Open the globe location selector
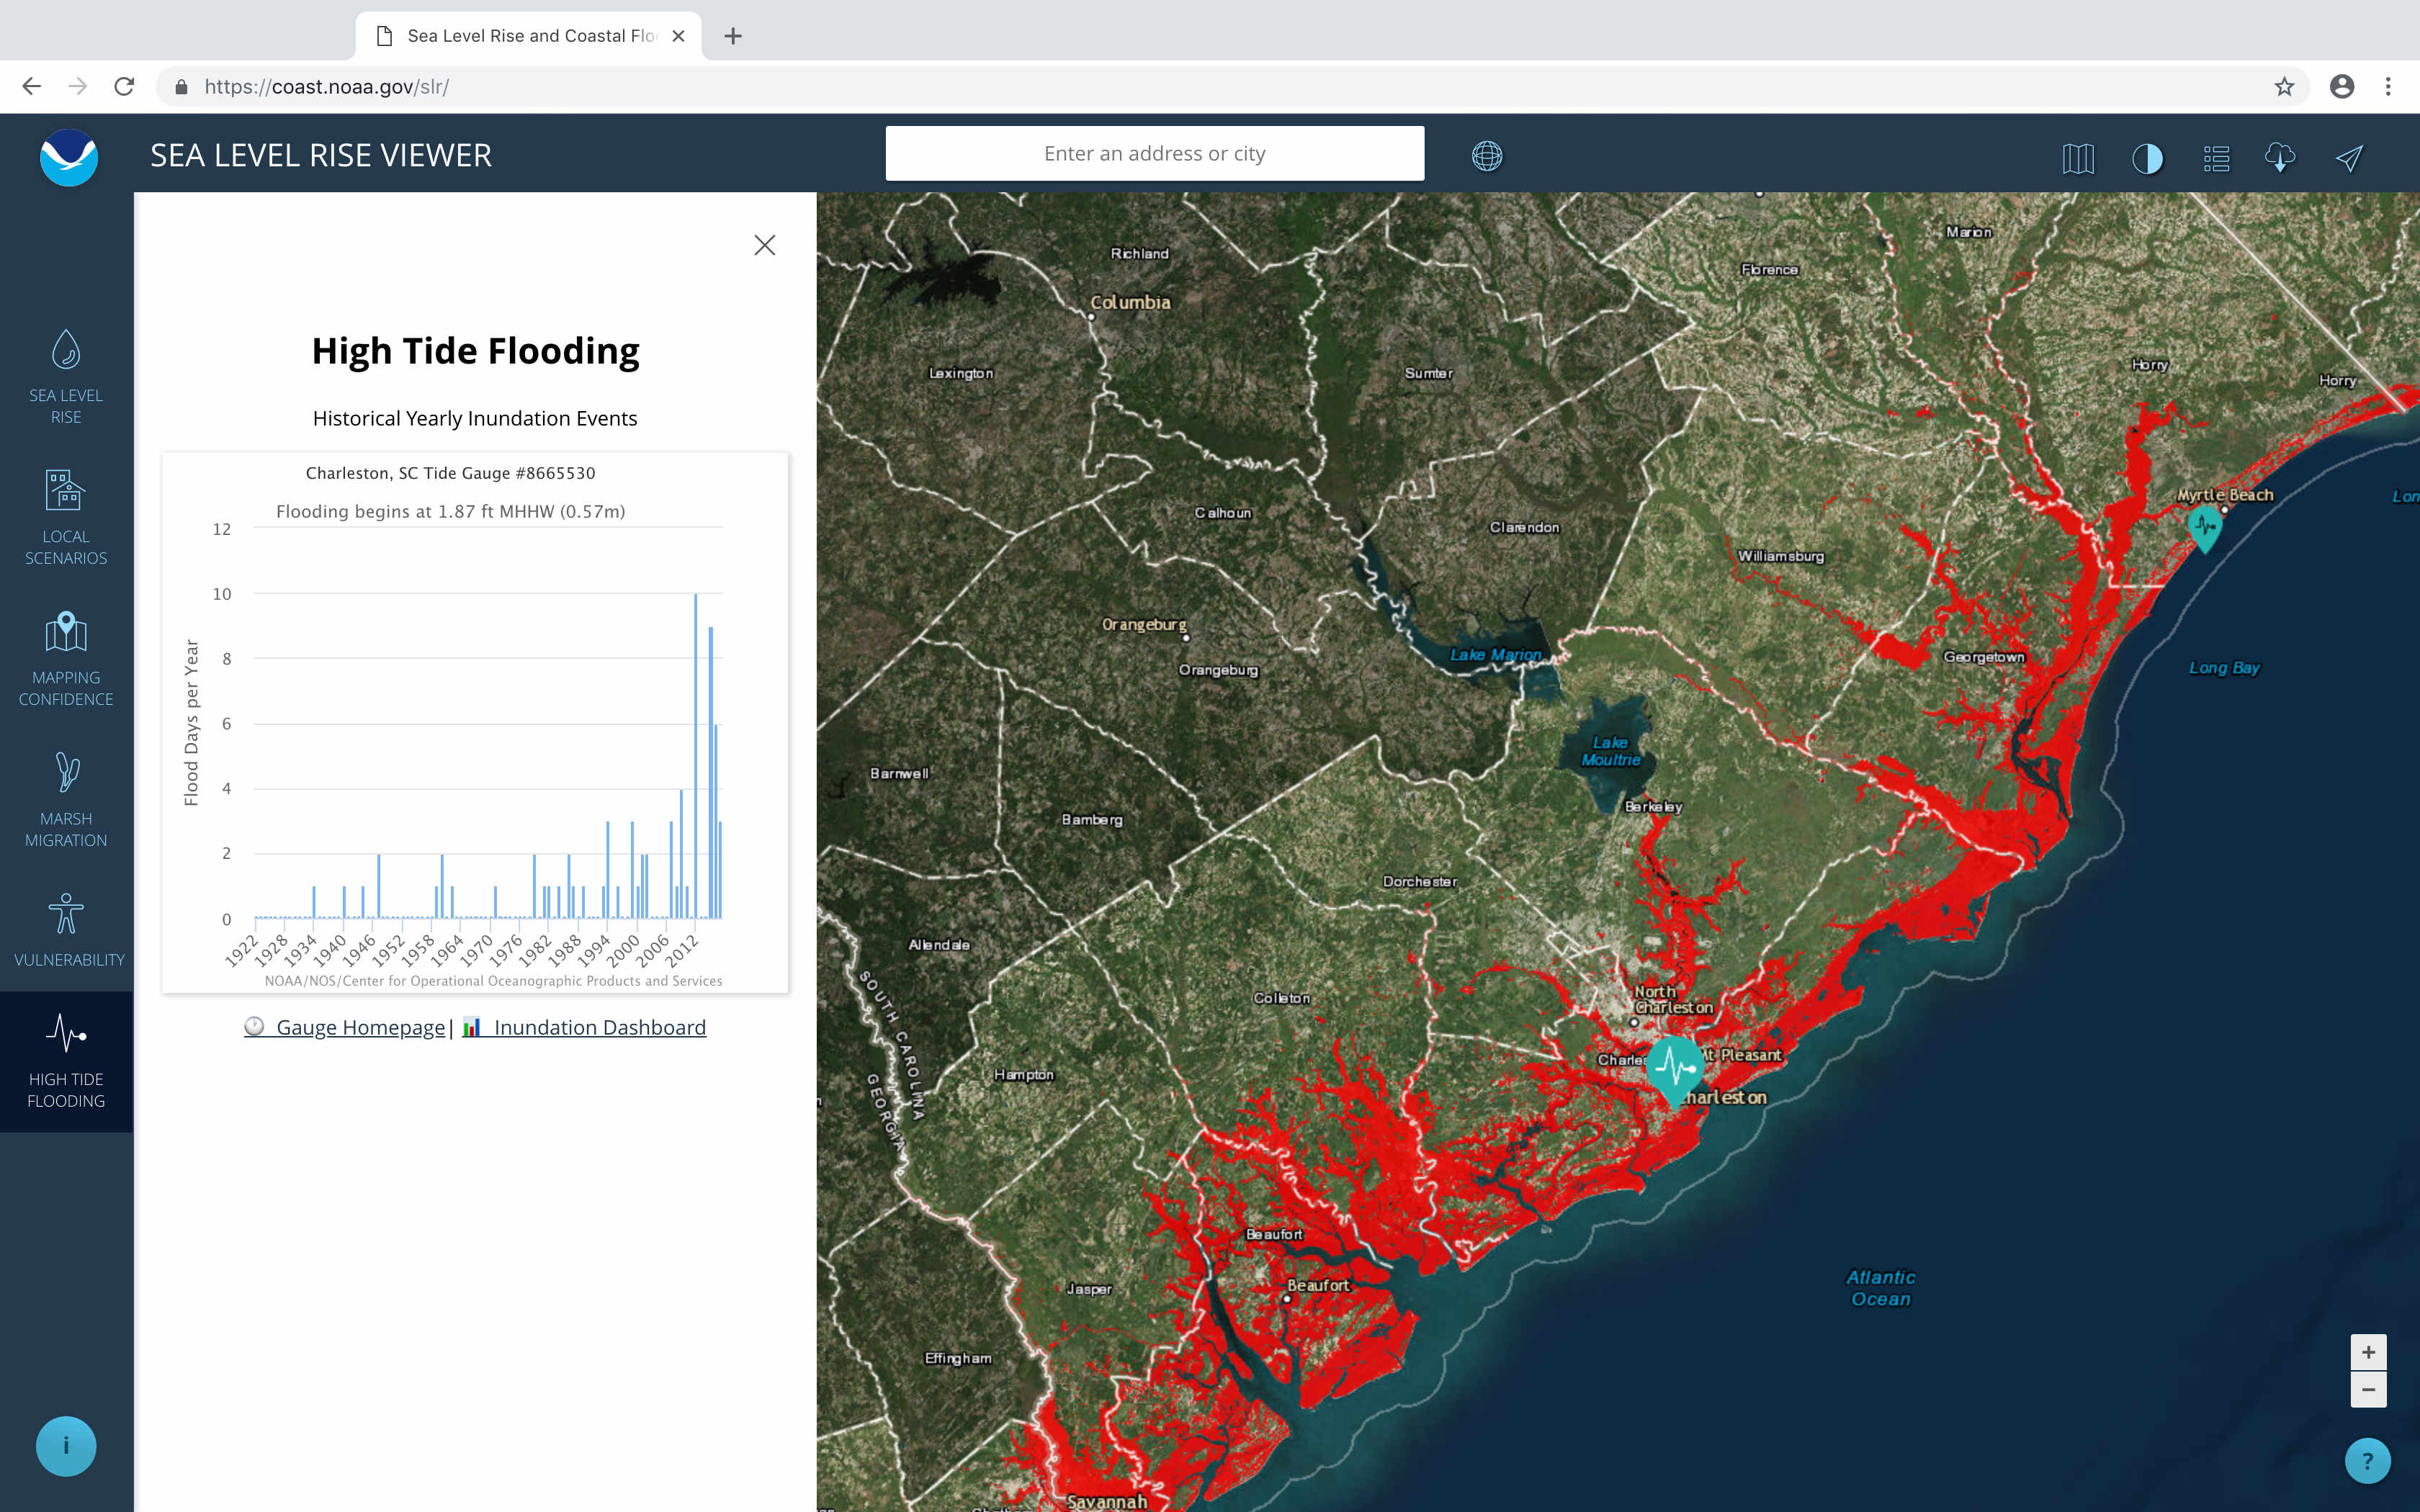The width and height of the screenshot is (2420, 1512). 1489,155
